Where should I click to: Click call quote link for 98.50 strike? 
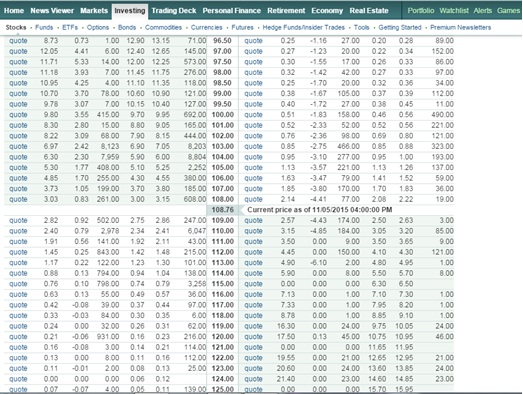coord(18,83)
